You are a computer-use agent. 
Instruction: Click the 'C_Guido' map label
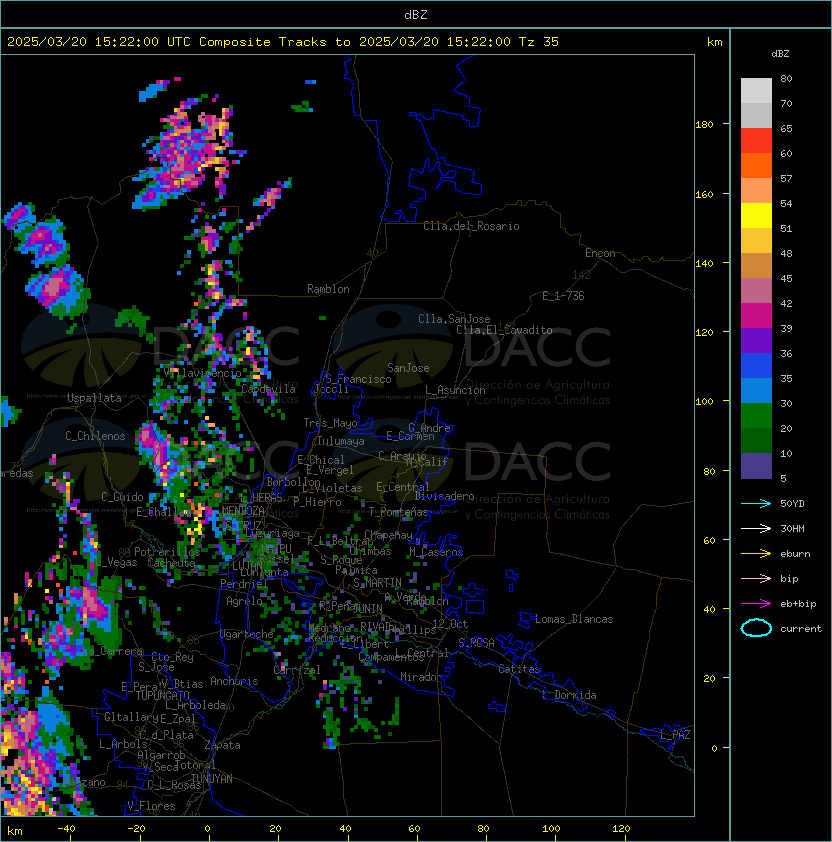click(122, 497)
